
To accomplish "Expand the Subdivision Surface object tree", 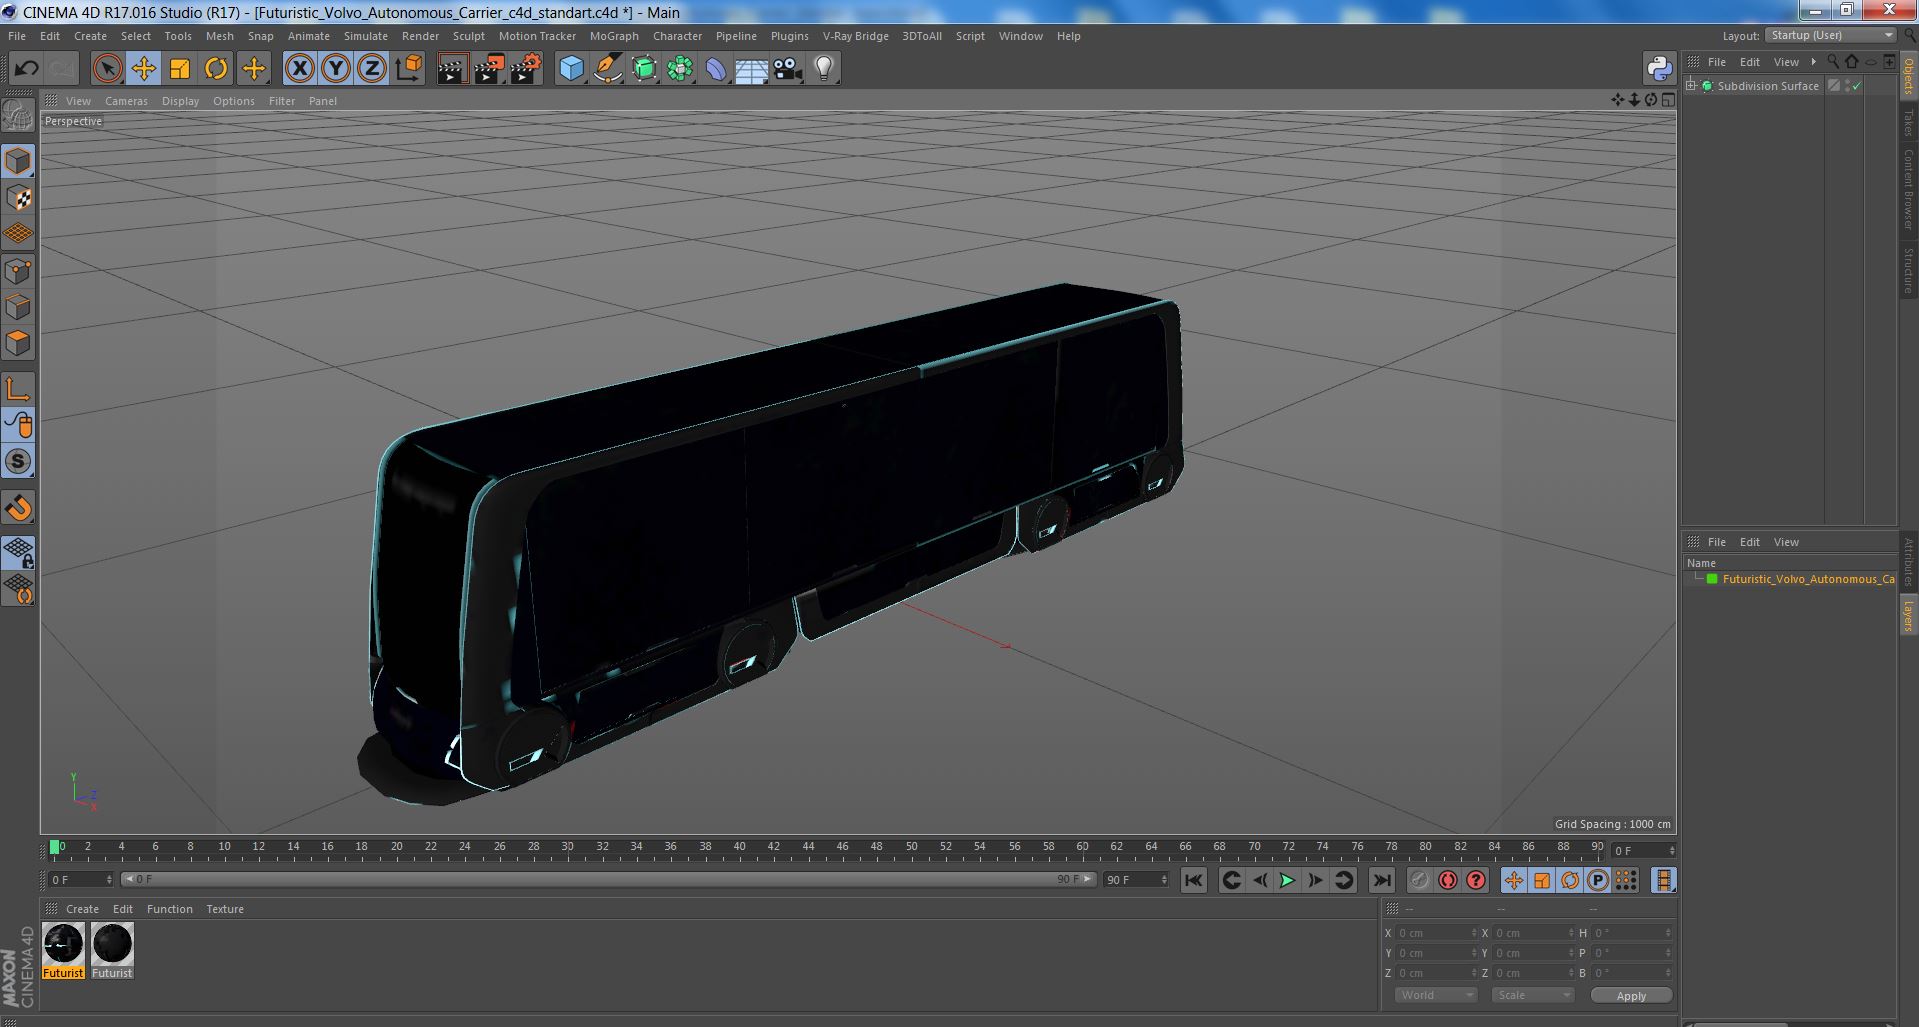I will click(1691, 86).
